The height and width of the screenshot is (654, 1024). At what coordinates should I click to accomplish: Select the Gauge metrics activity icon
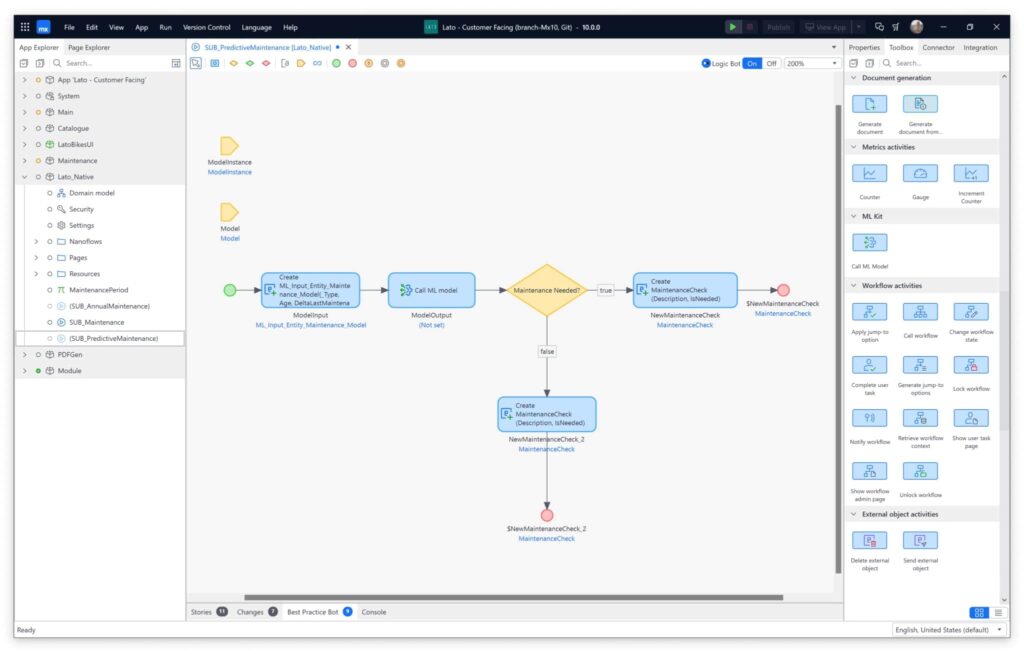920,173
